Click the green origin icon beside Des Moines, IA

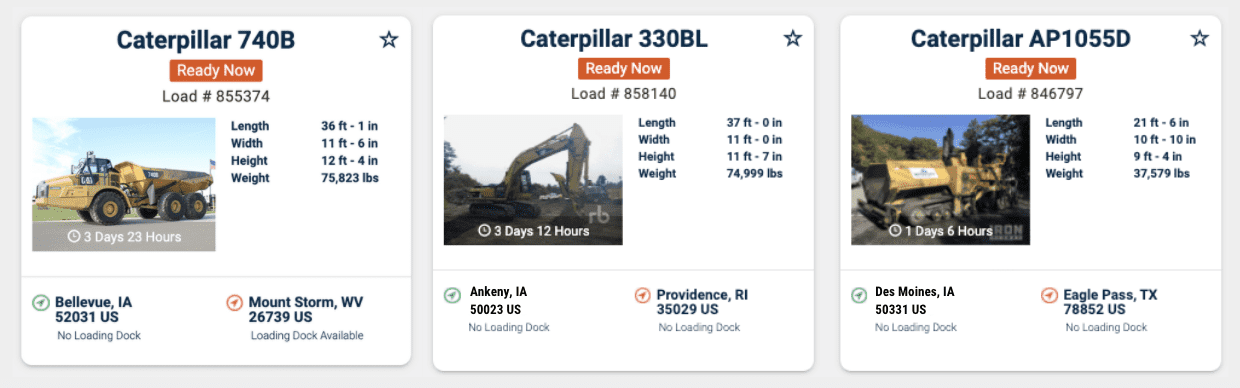point(859,295)
